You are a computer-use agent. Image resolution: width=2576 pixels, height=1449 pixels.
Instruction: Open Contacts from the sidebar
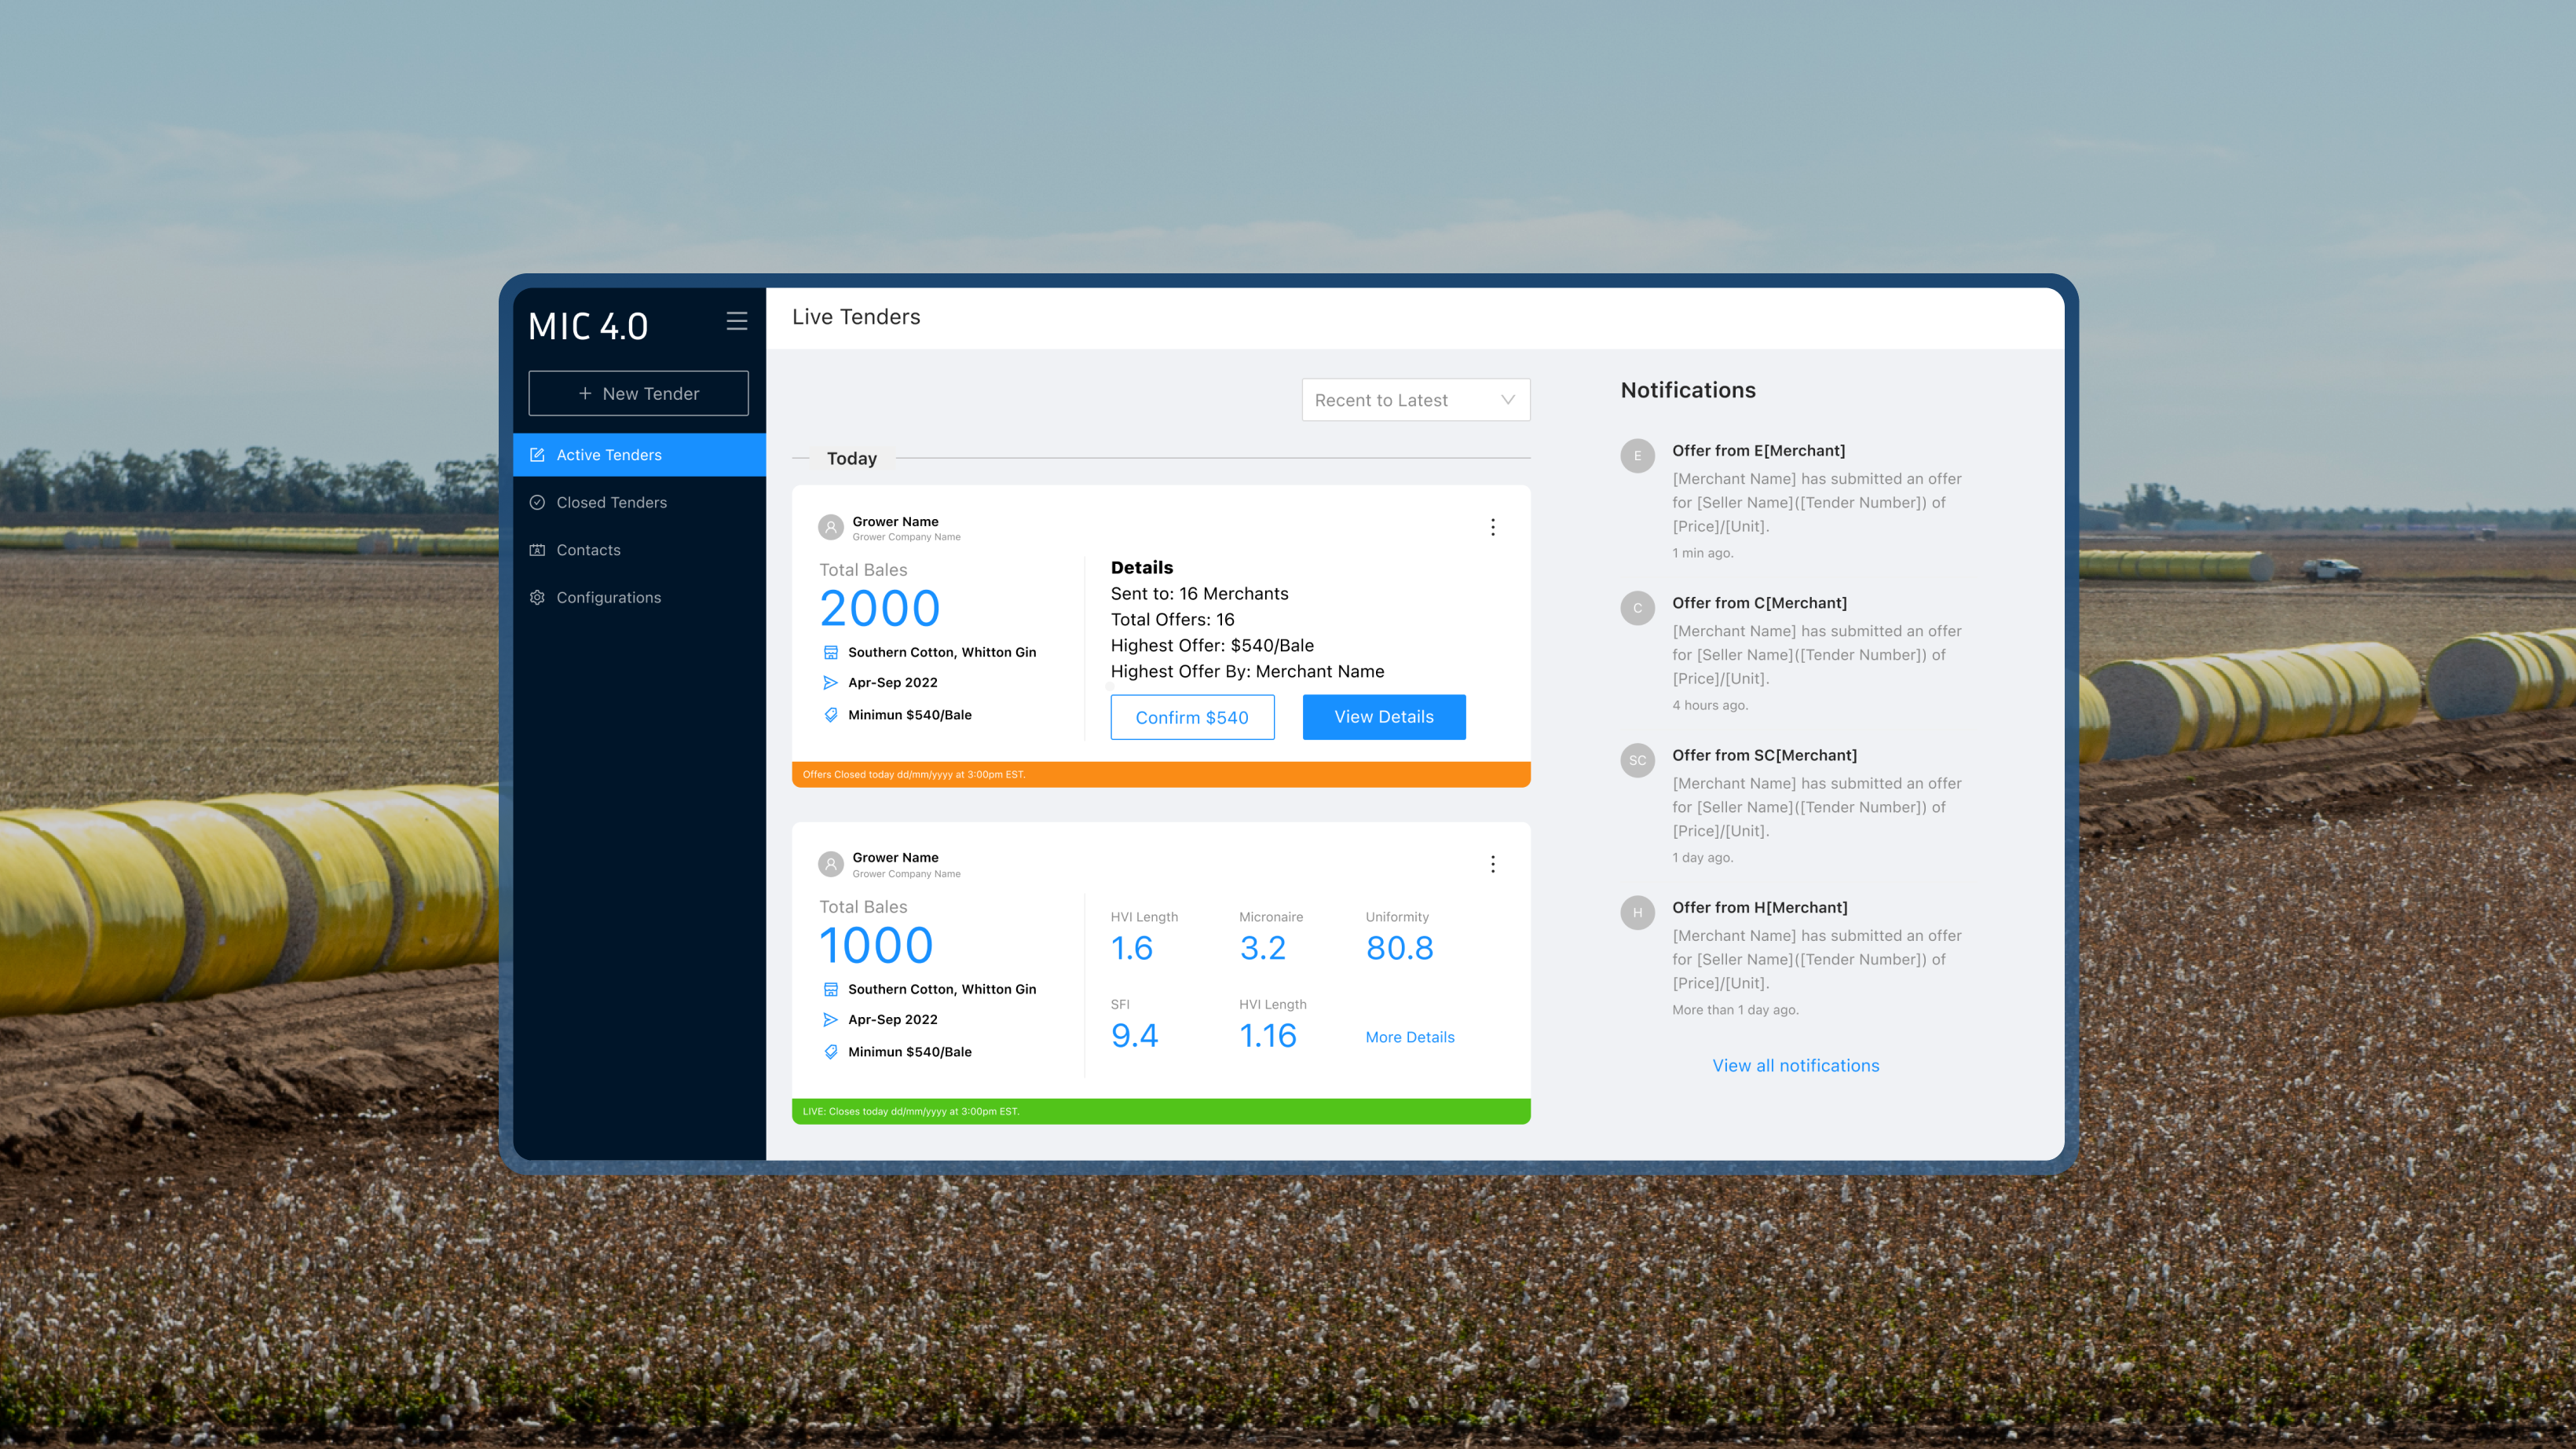coord(588,550)
